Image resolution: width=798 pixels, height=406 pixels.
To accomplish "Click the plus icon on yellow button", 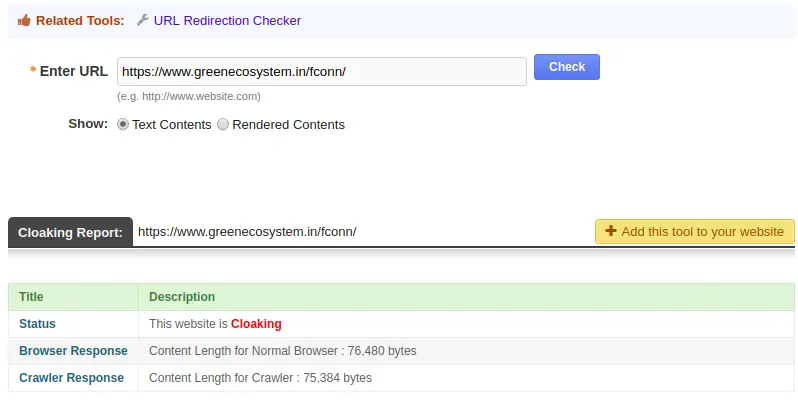I will (x=611, y=231).
